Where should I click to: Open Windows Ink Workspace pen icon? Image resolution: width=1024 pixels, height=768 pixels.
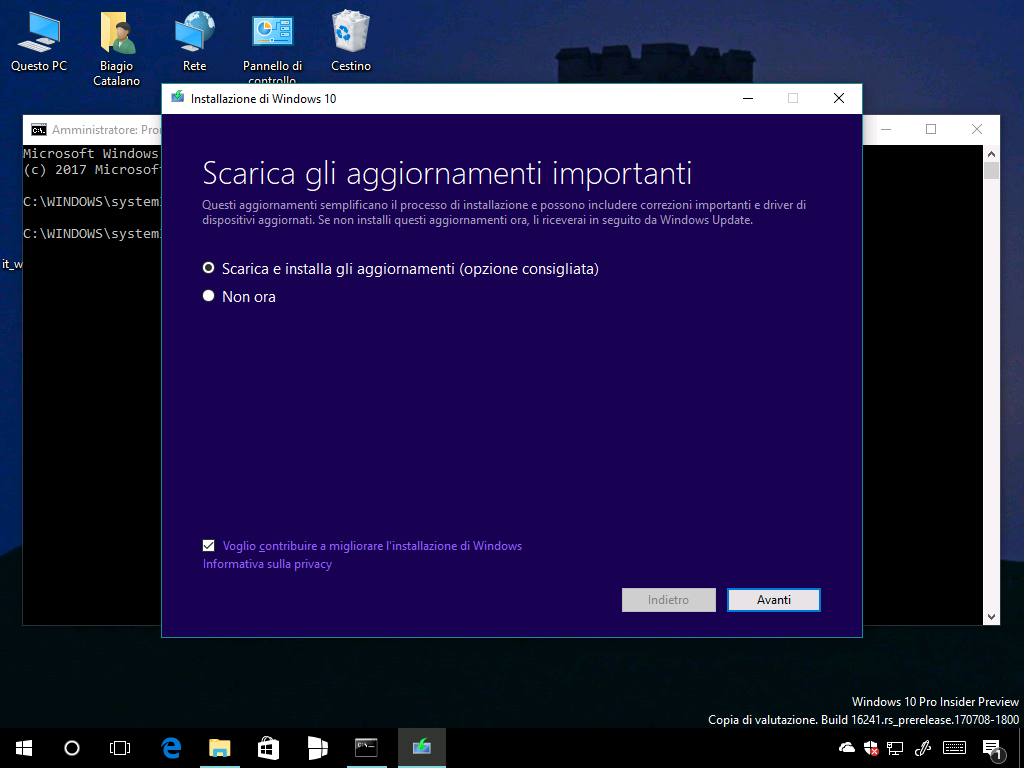coord(923,748)
